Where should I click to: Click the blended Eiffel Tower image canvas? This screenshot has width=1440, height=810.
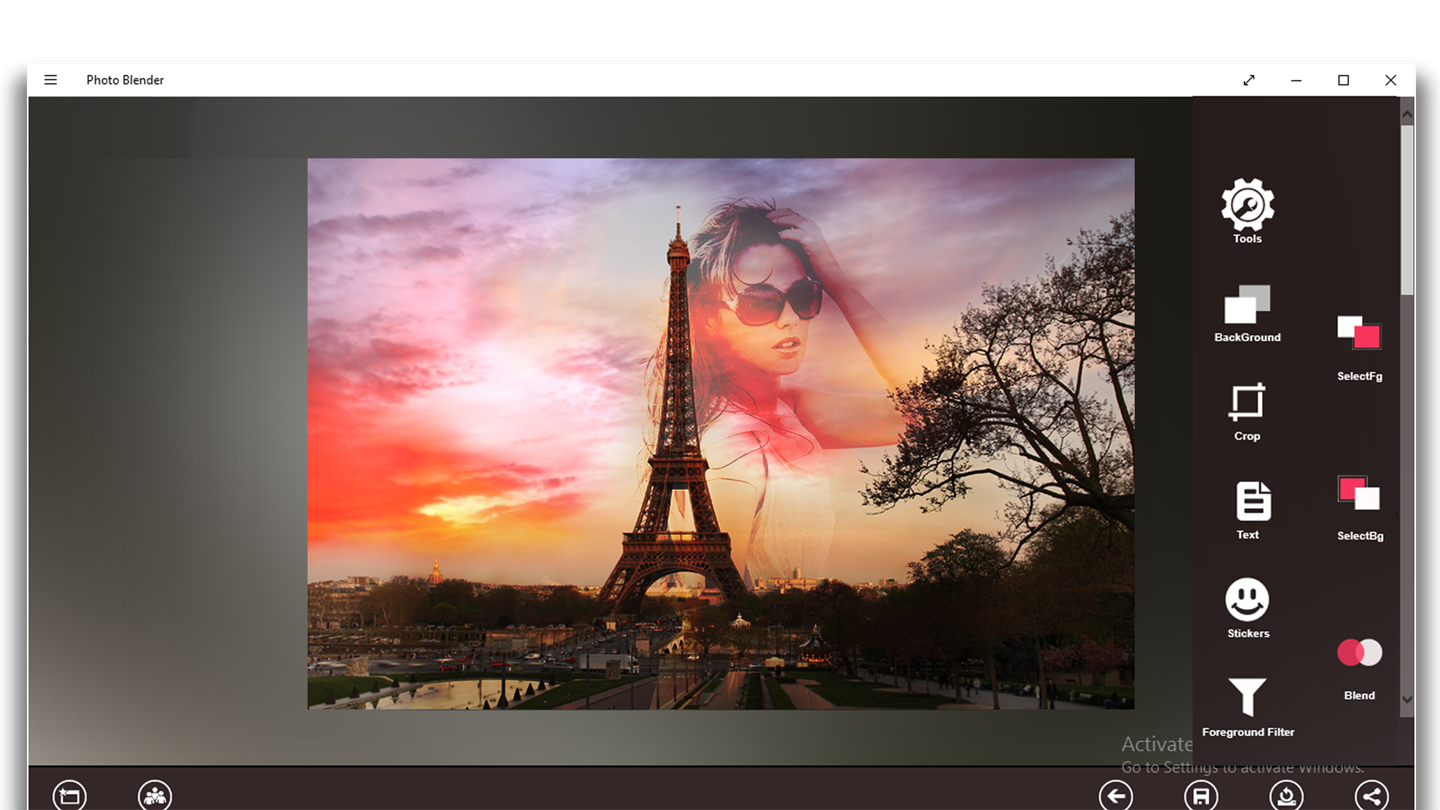tap(720, 433)
